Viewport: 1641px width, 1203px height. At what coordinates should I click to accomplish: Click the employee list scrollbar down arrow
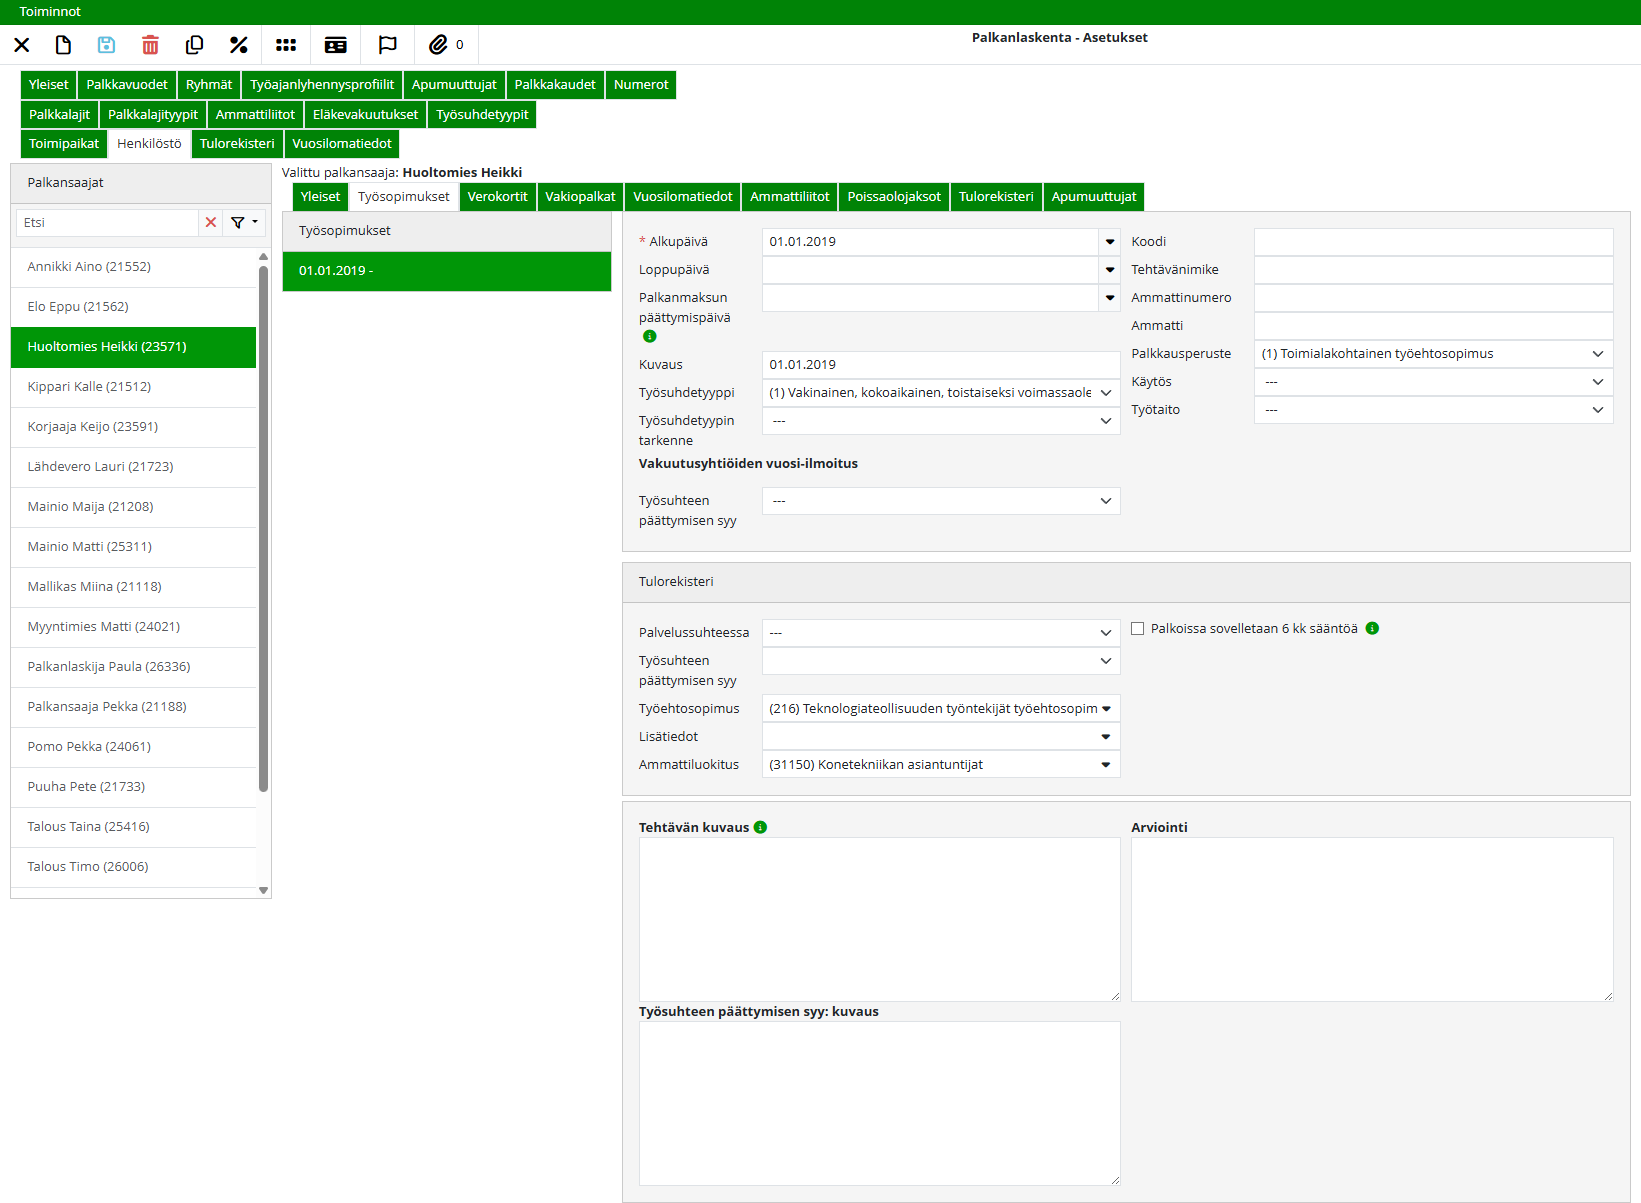click(x=263, y=890)
